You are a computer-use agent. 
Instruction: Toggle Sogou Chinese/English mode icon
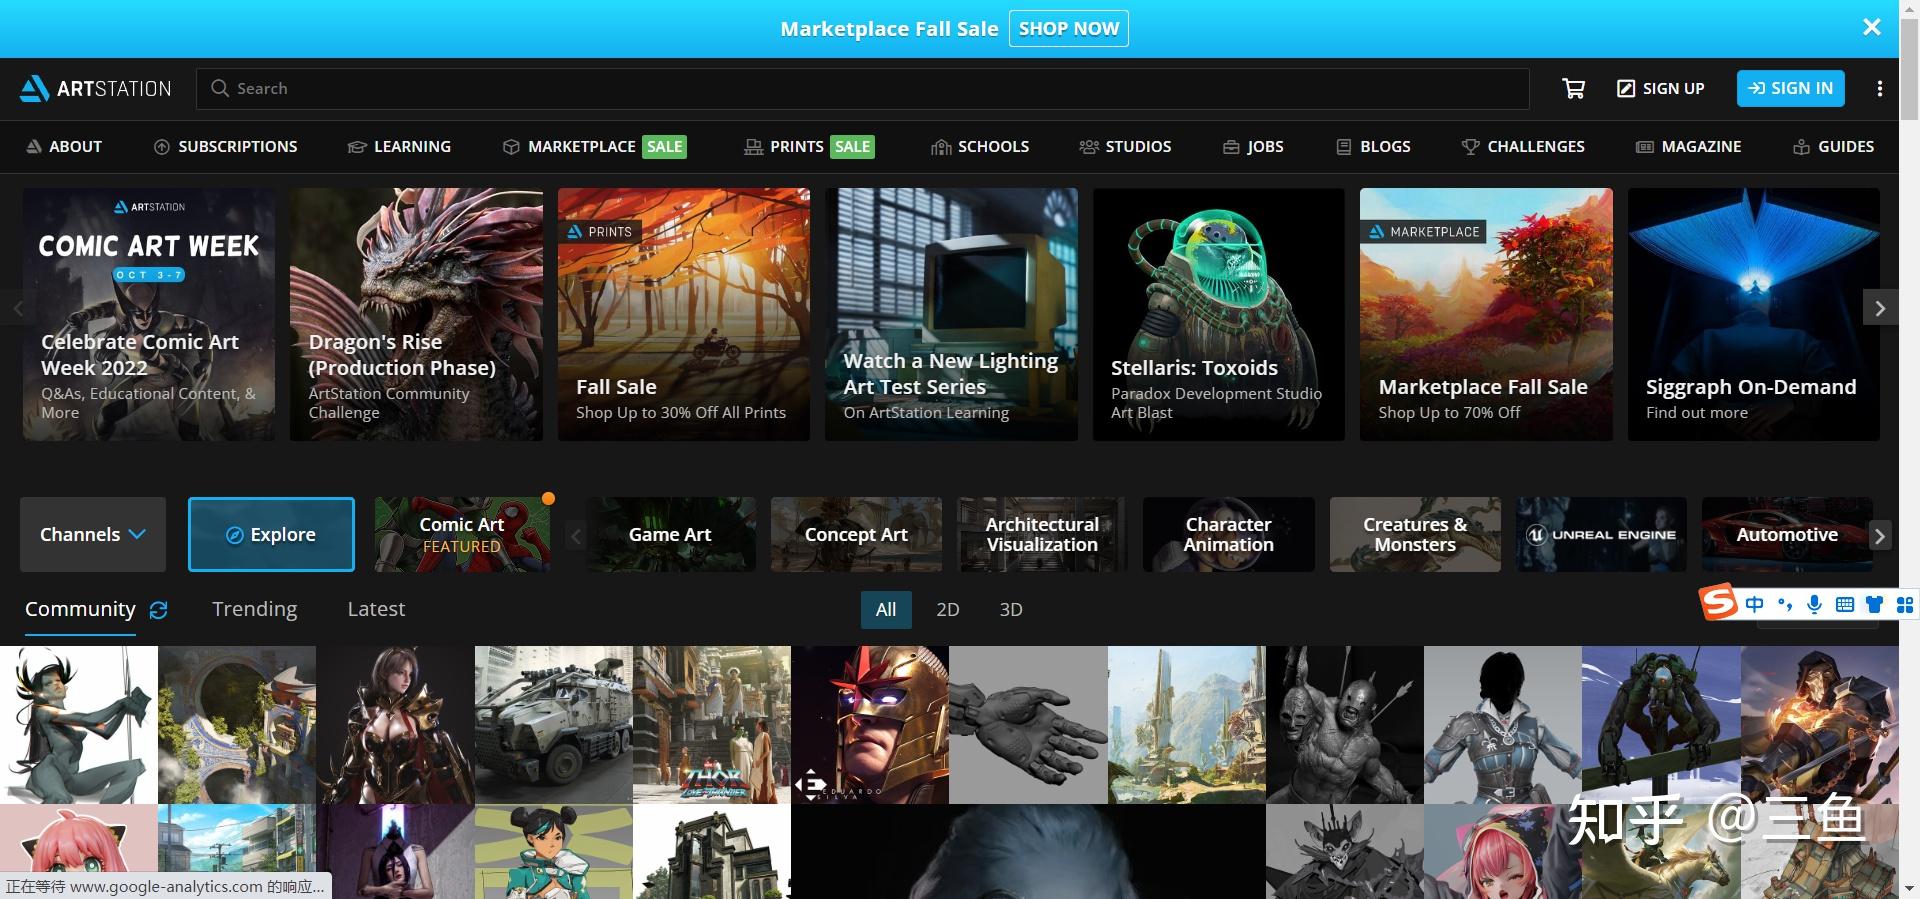point(1754,604)
